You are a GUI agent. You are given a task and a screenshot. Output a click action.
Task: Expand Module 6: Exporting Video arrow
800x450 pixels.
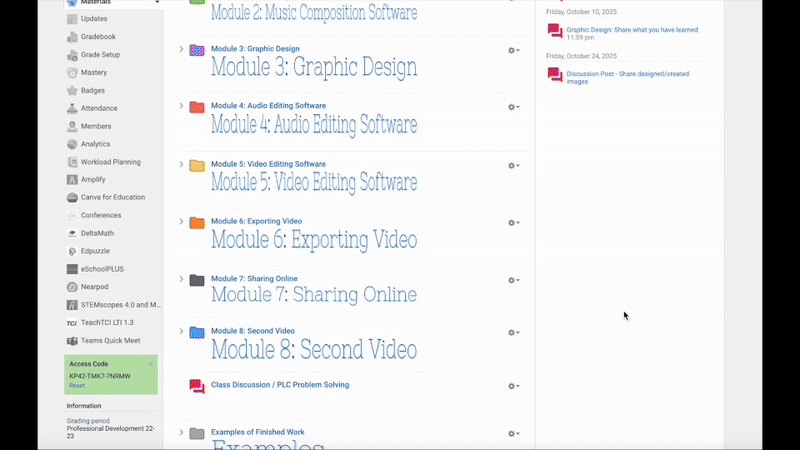181,221
